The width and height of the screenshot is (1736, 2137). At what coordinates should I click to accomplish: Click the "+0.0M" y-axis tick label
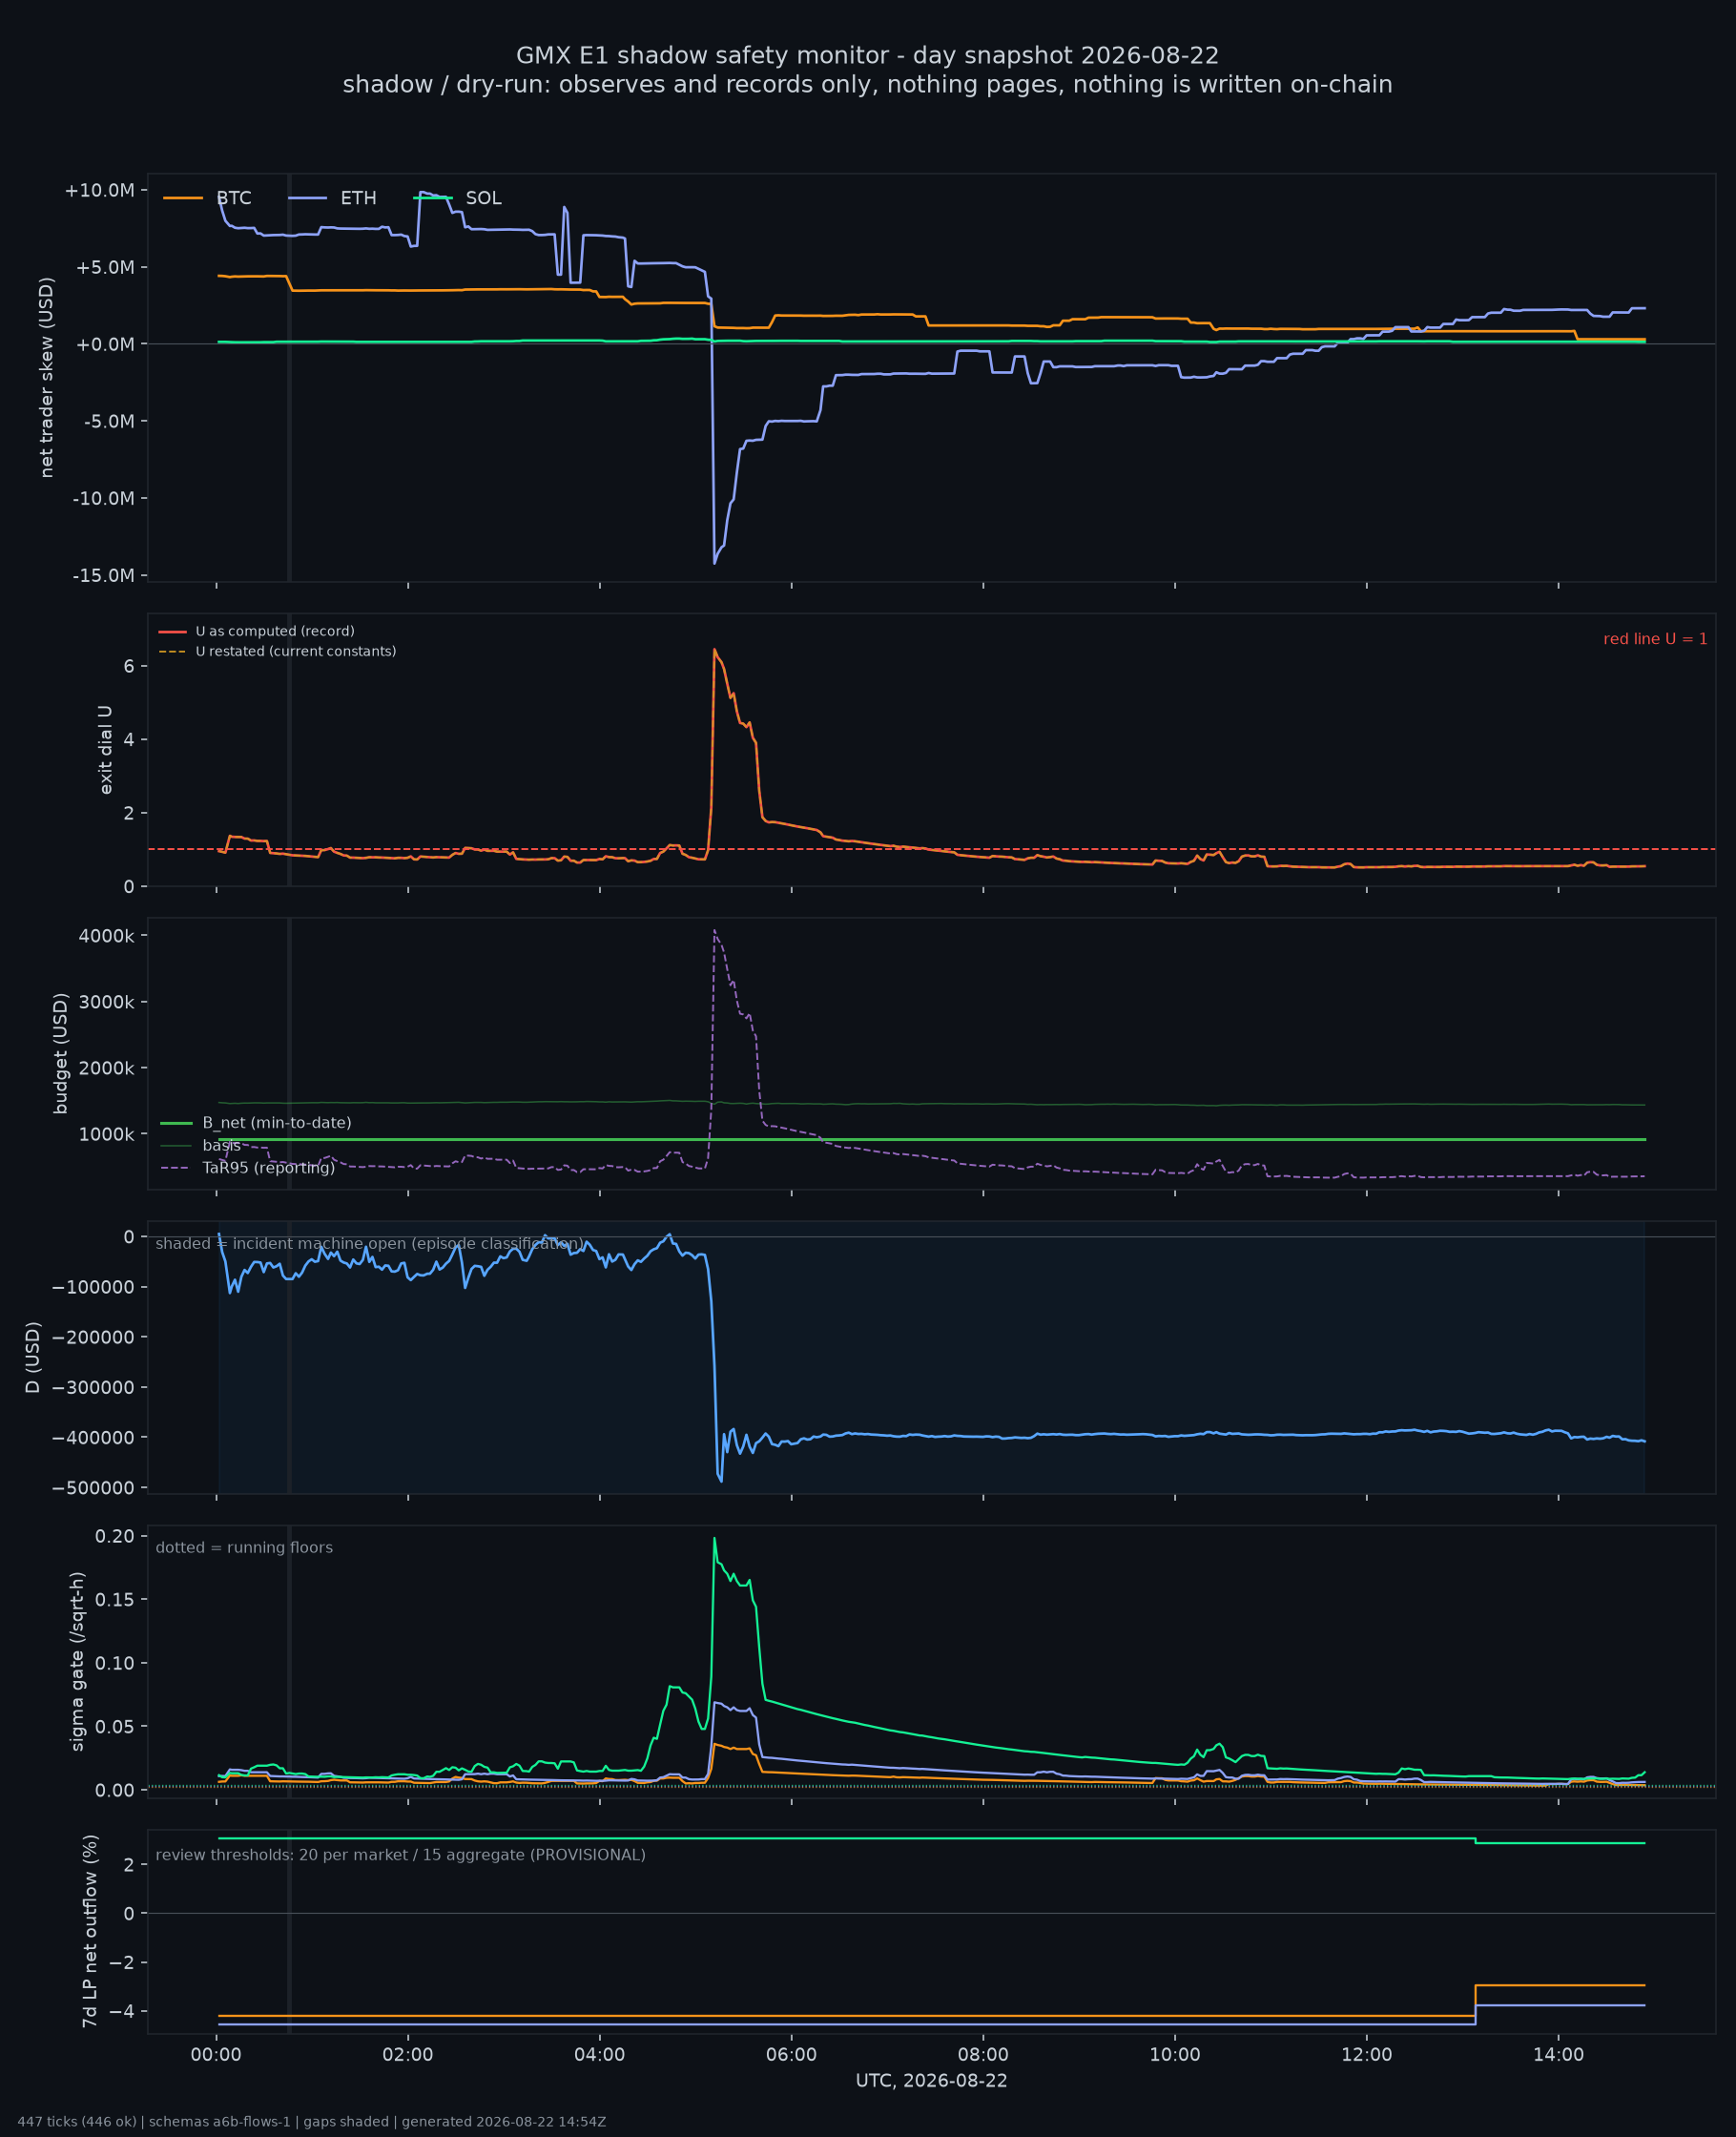tap(105, 345)
